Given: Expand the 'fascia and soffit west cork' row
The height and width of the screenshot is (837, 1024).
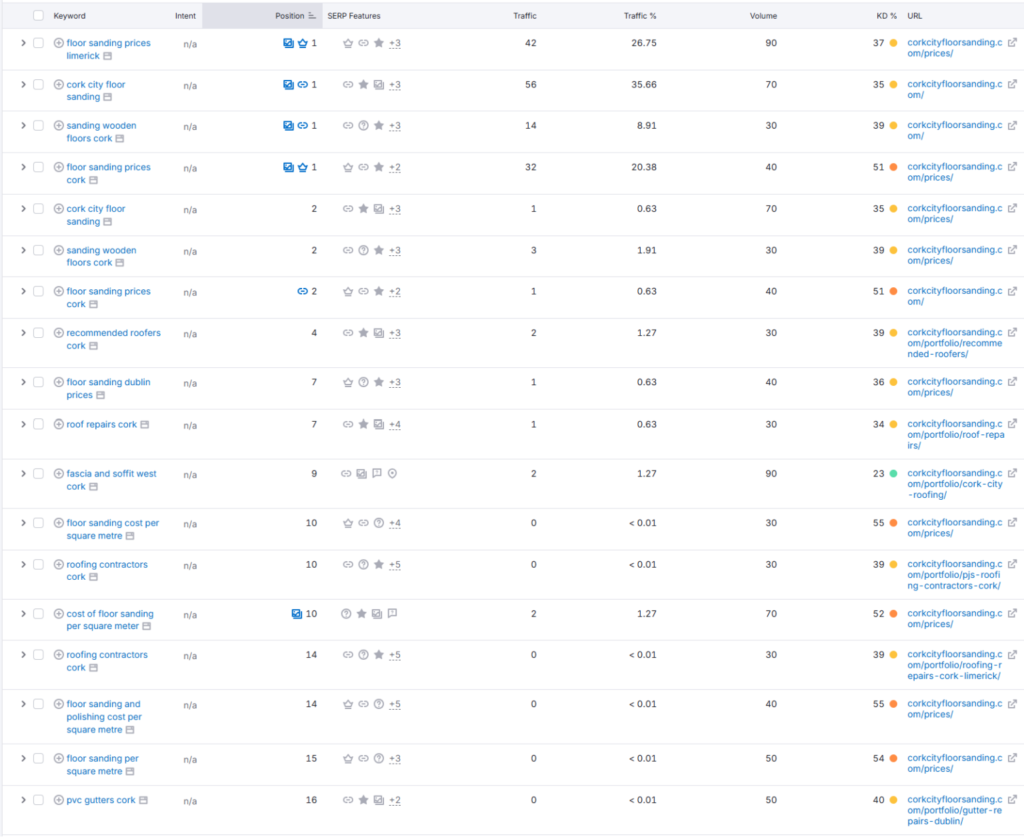Looking at the screenshot, I should click(23, 474).
